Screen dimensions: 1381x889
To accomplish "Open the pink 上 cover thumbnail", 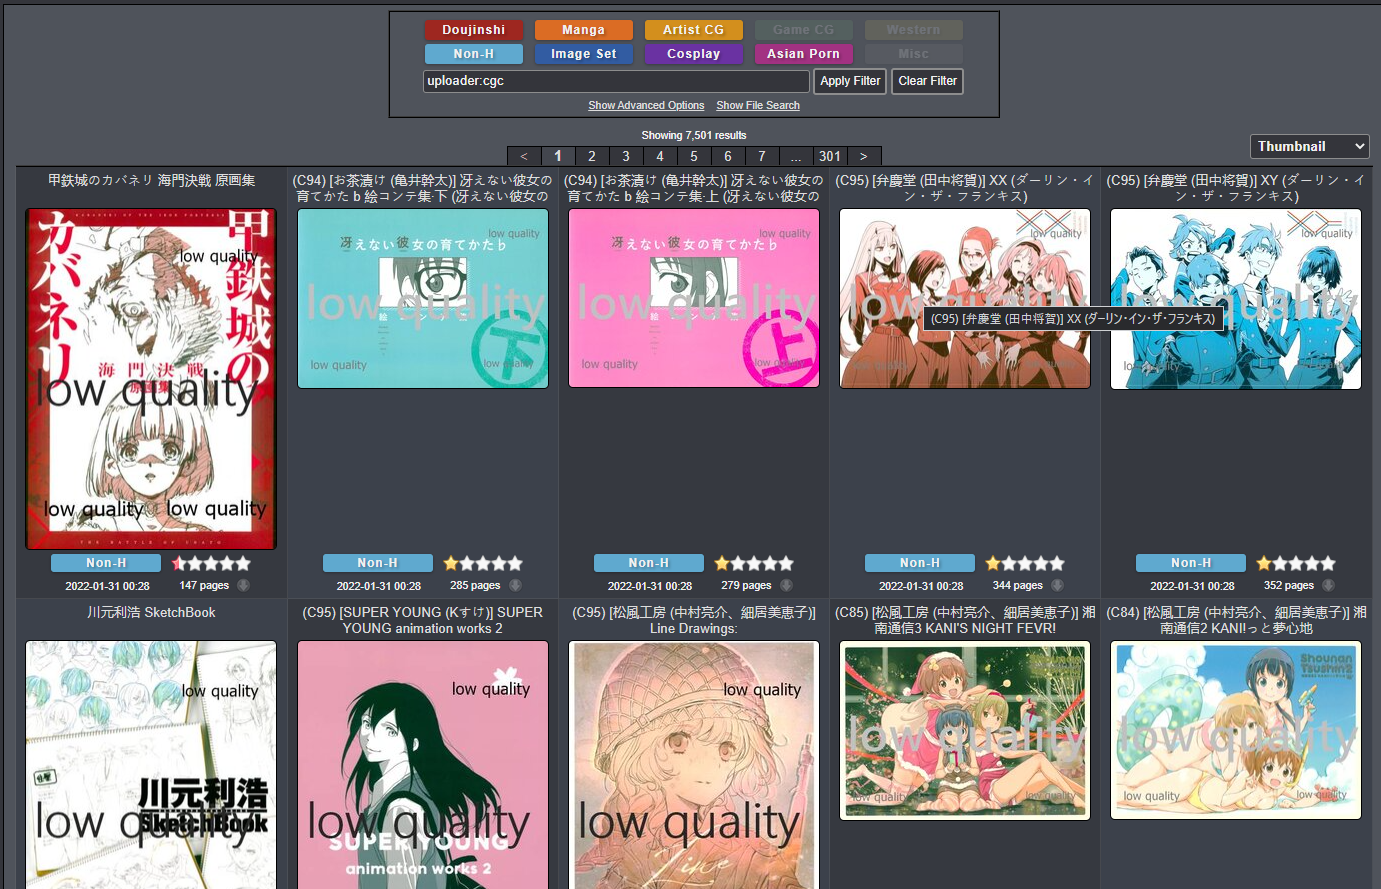I will point(694,298).
